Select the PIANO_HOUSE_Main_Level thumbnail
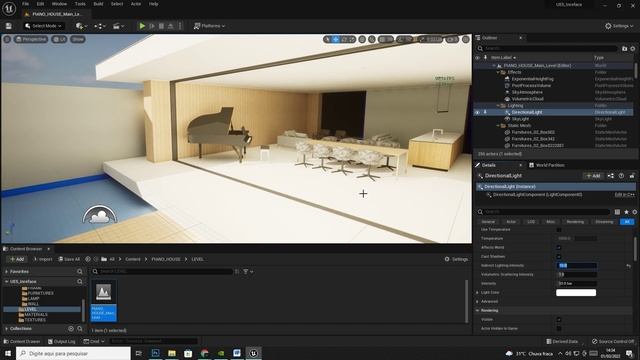The width and height of the screenshot is (640, 360). [104, 300]
